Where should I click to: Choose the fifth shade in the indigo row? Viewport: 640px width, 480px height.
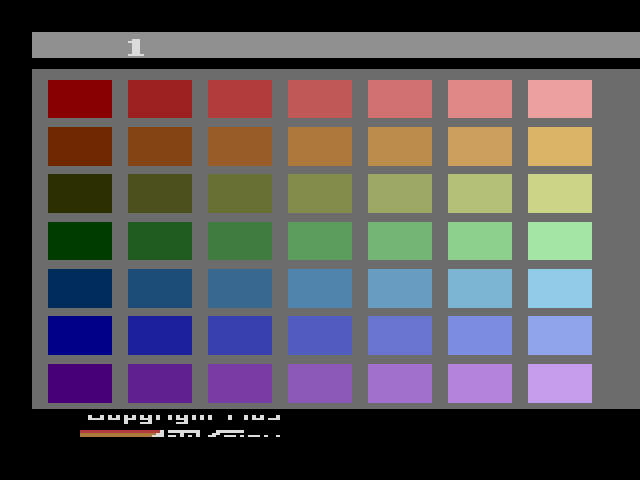(400, 336)
